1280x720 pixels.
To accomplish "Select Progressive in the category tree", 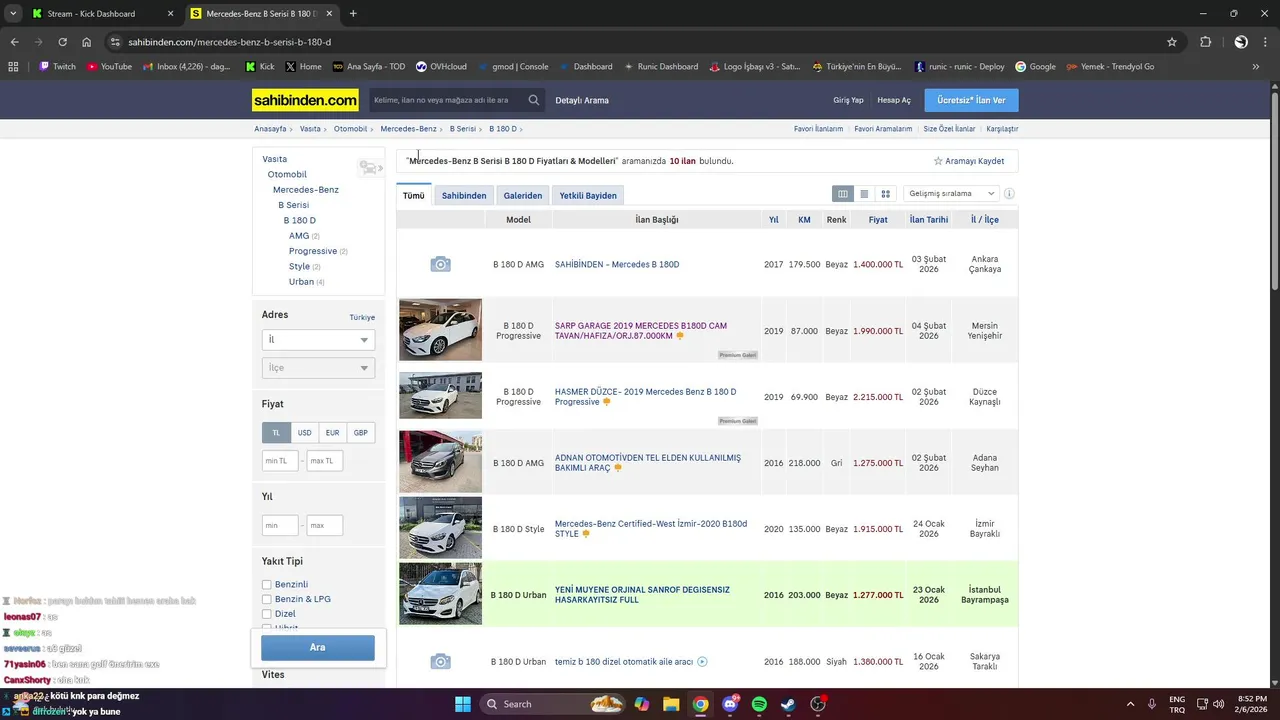I will click(313, 251).
